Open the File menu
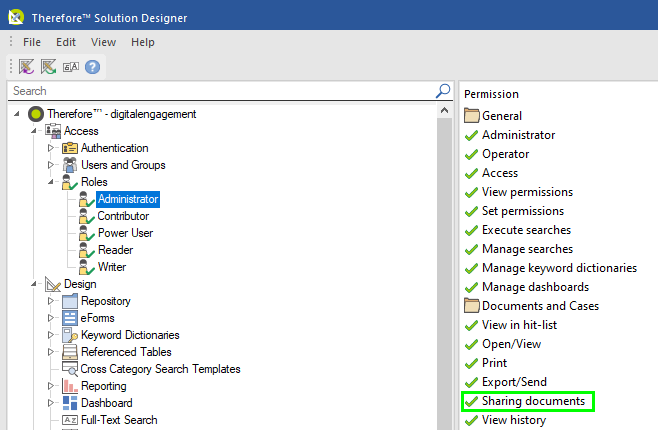Screen dimensions: 658x430 [x=32, y=42]
